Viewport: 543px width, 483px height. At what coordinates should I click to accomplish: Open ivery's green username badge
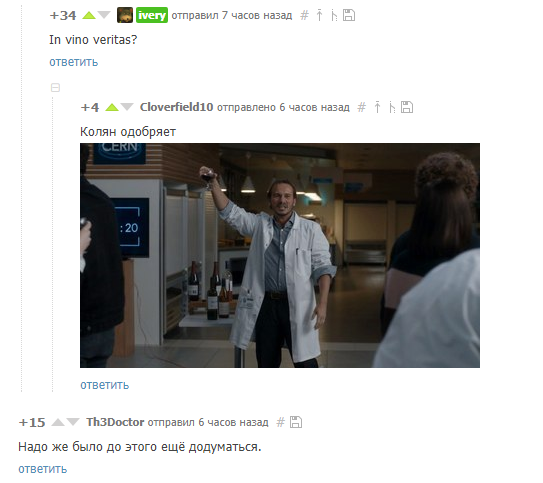tap(152, 15)
